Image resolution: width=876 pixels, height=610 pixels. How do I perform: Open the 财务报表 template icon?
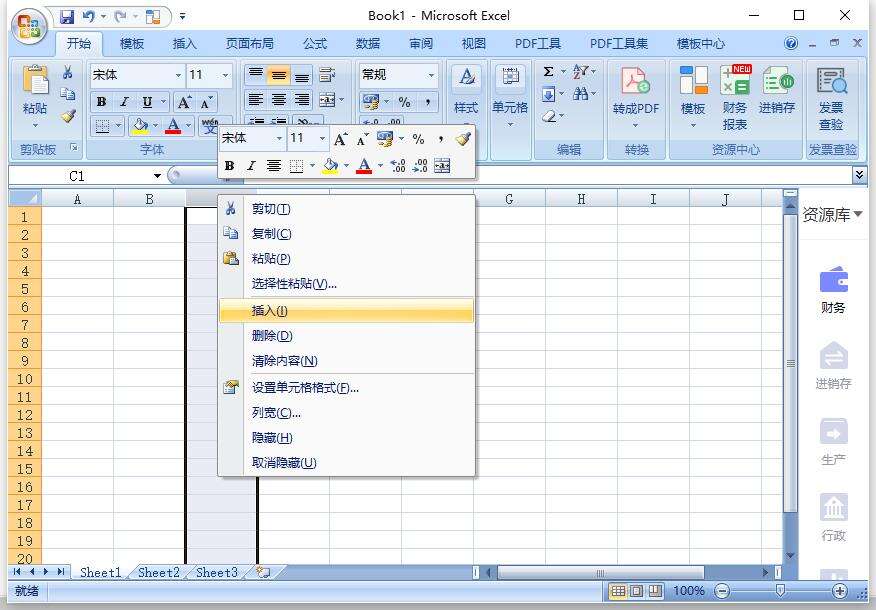735,80
